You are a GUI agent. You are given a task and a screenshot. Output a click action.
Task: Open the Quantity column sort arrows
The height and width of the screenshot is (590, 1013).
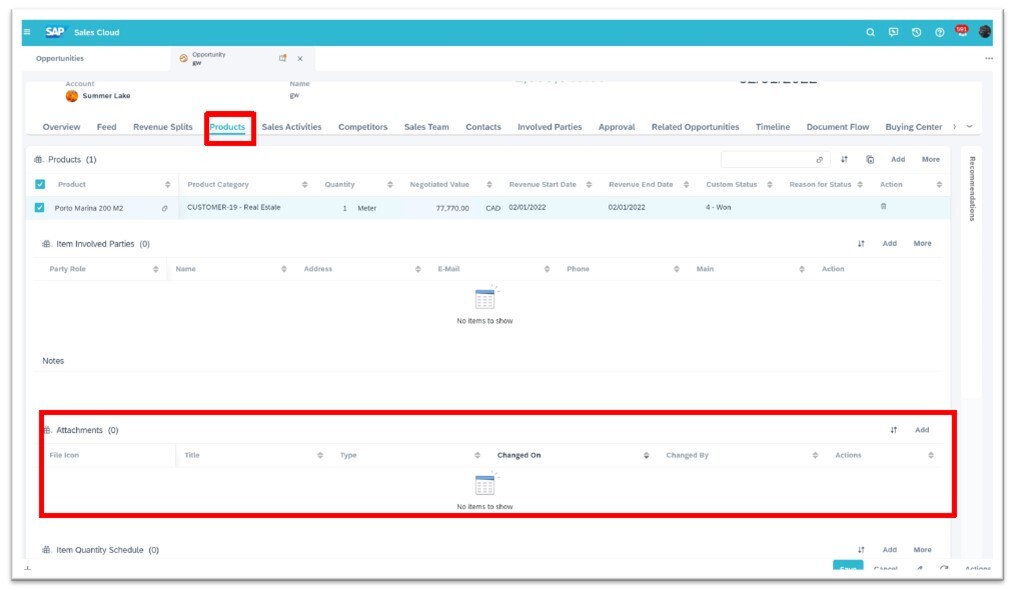click(390, 185)
